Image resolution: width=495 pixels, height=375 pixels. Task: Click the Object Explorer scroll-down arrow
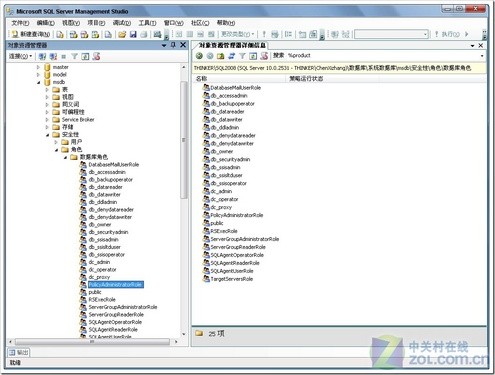[x=184, y=334]
